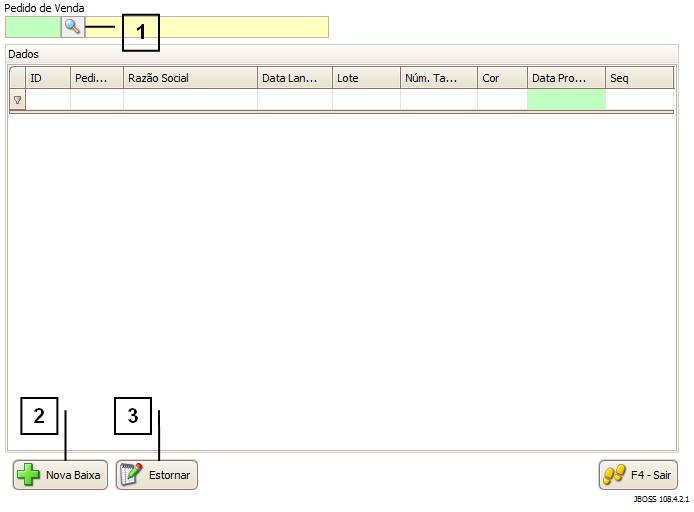
Task: Sort by the Data Pro... column header
Action: [566, 78]
